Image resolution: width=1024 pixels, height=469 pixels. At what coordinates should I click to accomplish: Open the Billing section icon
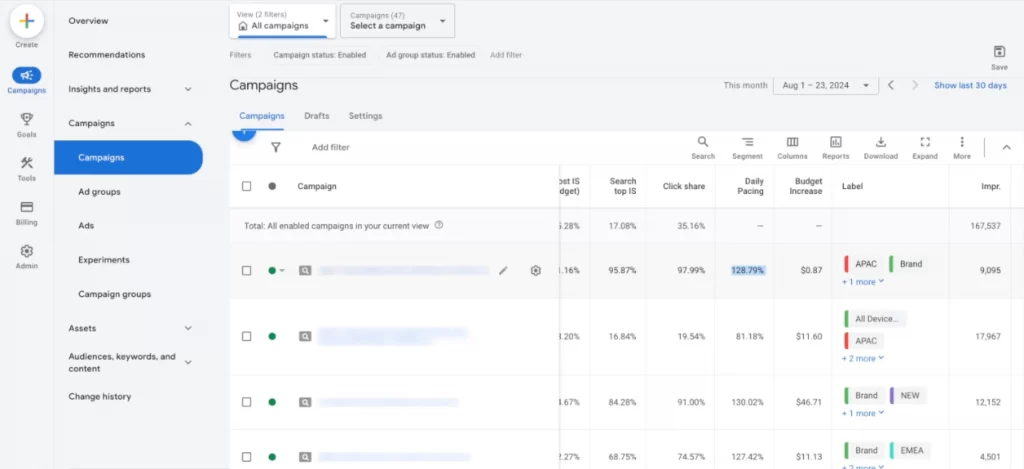point(27,207)
